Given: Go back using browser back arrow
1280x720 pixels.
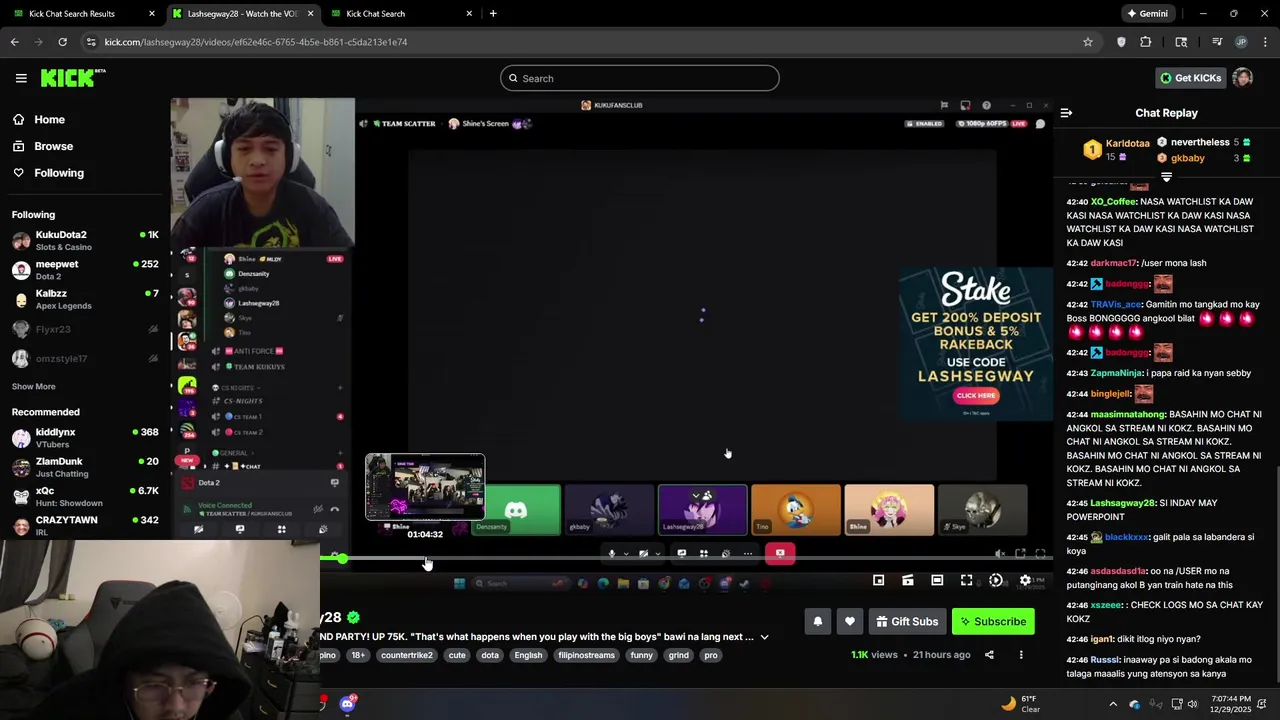Looking at the screenshot, I should pyautogui.click(x=15, y=42).
